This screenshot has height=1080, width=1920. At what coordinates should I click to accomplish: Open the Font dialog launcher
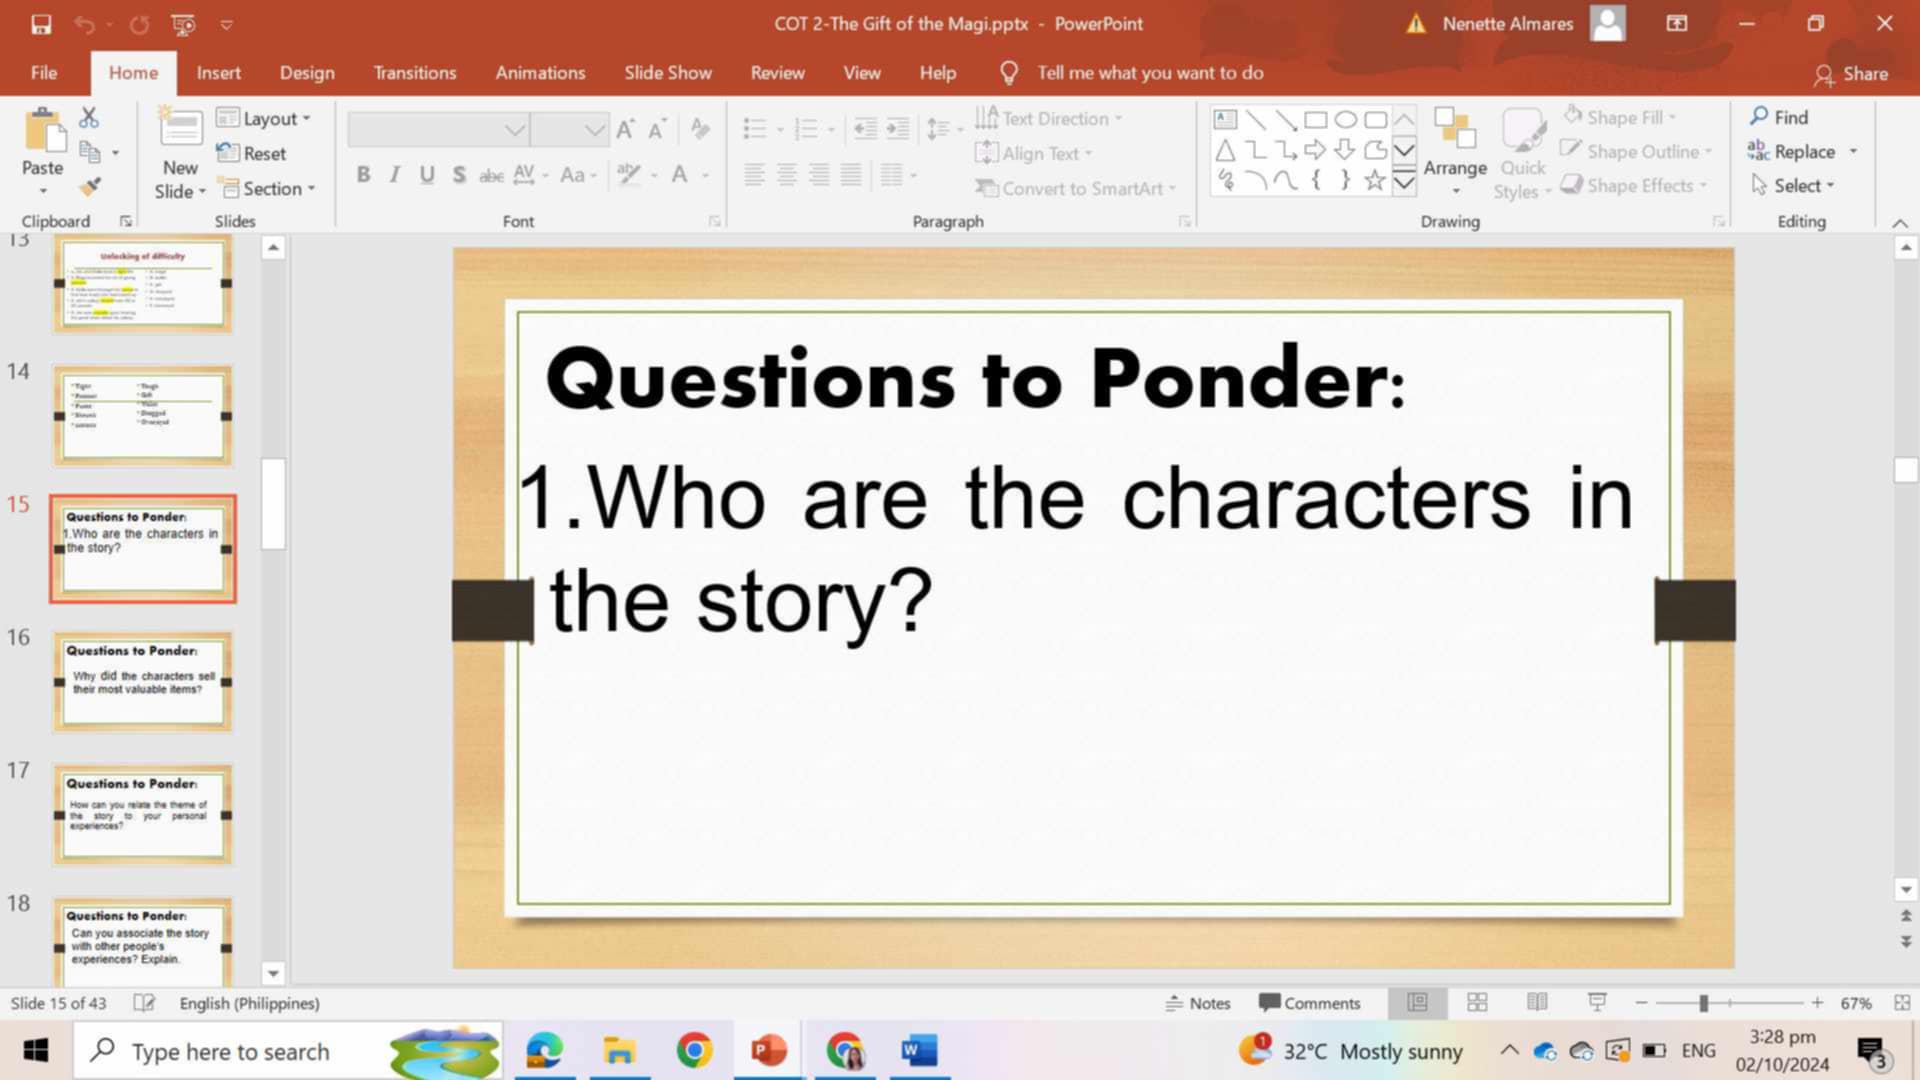point(714,221)
